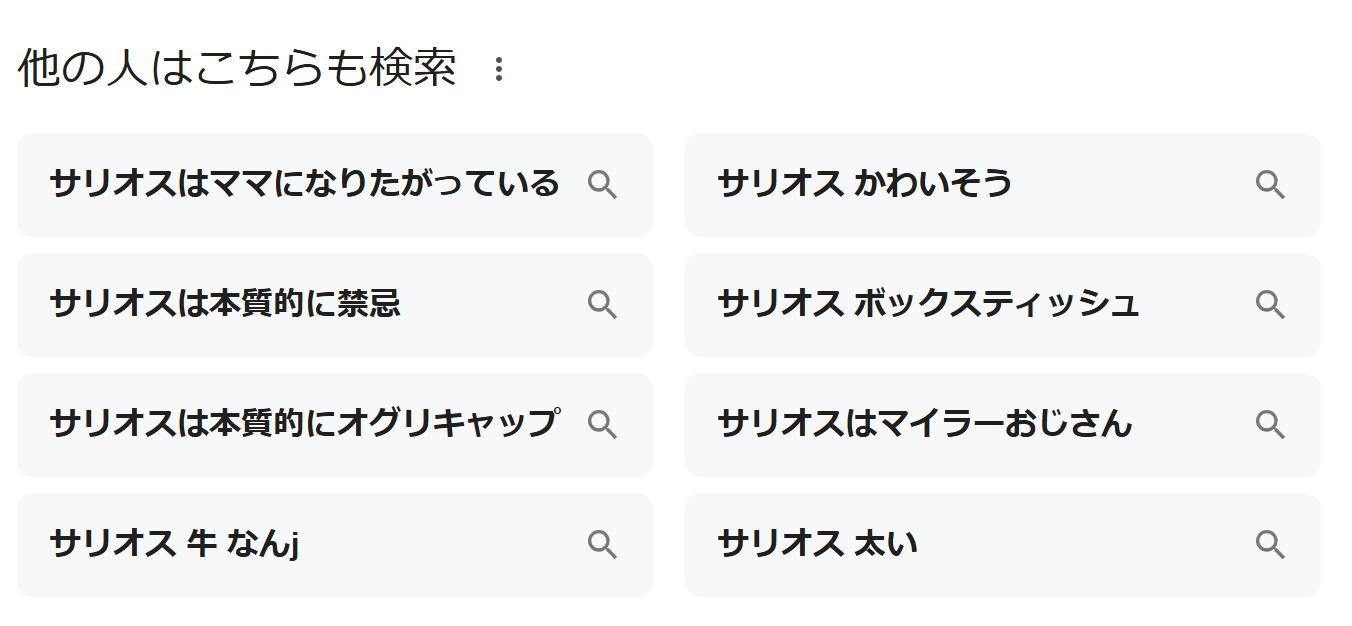Click search icon beside サリオス かわいそう
Image resolution: width=1352 pixels, height=626 pixels.
tap(1270, 185)
